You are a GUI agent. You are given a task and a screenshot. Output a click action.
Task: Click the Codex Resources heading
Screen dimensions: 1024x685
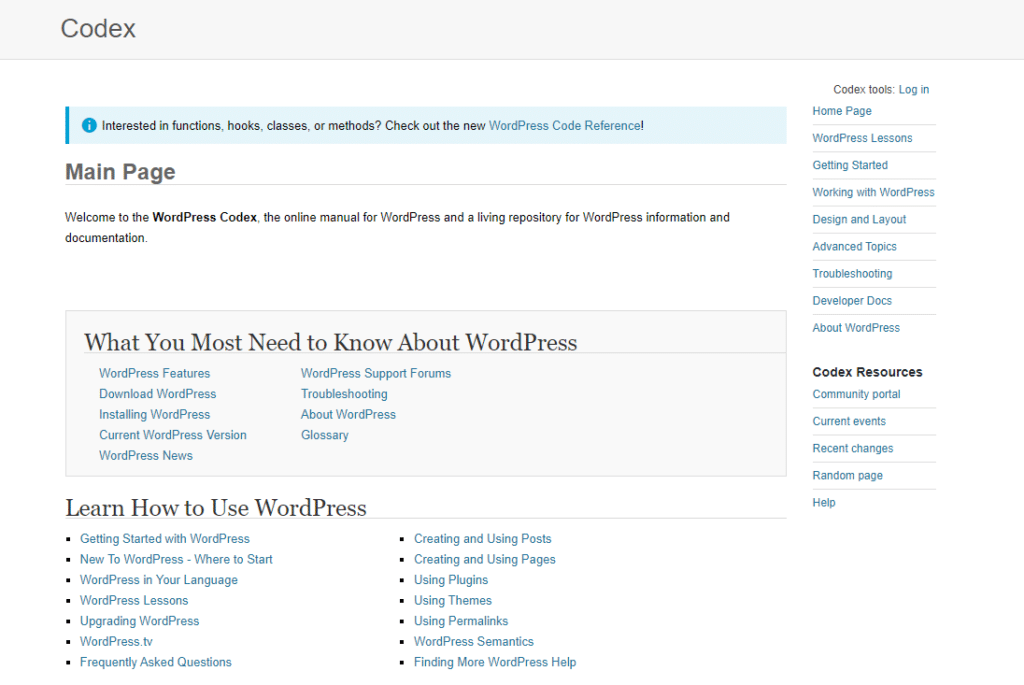[867, 372]
